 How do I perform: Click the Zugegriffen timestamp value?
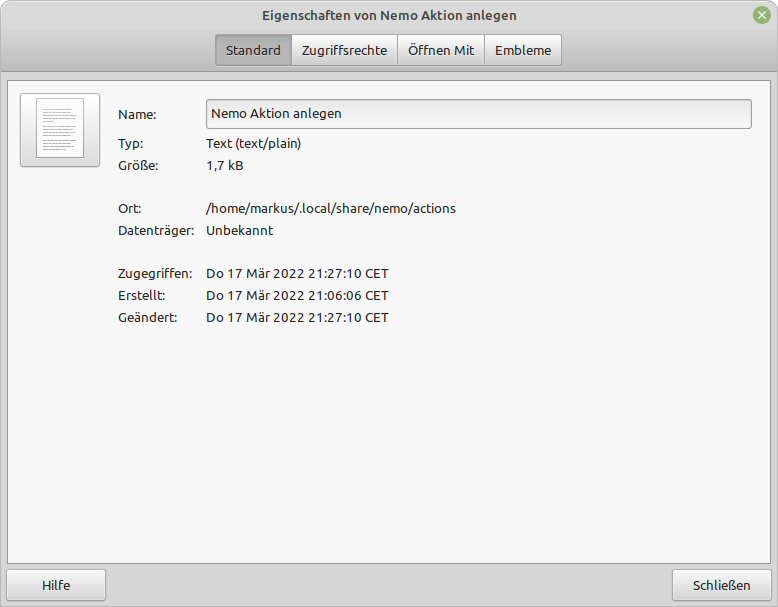coord(297,273)
